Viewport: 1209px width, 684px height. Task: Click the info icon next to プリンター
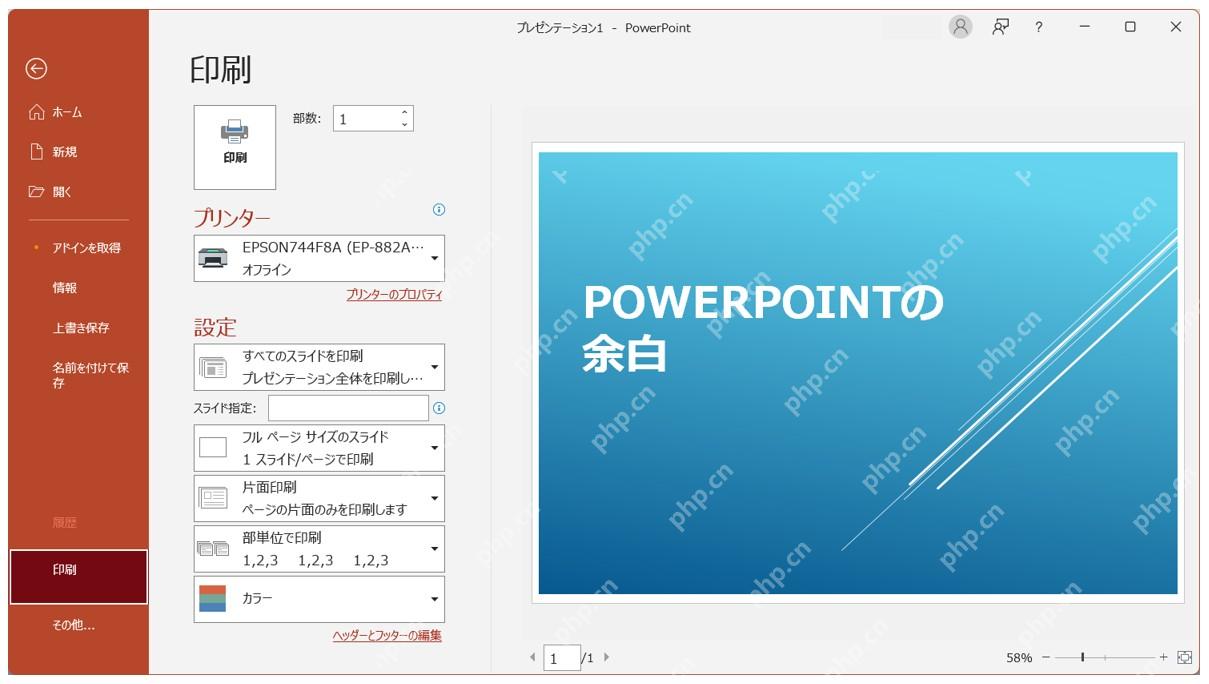pos(438,210)
